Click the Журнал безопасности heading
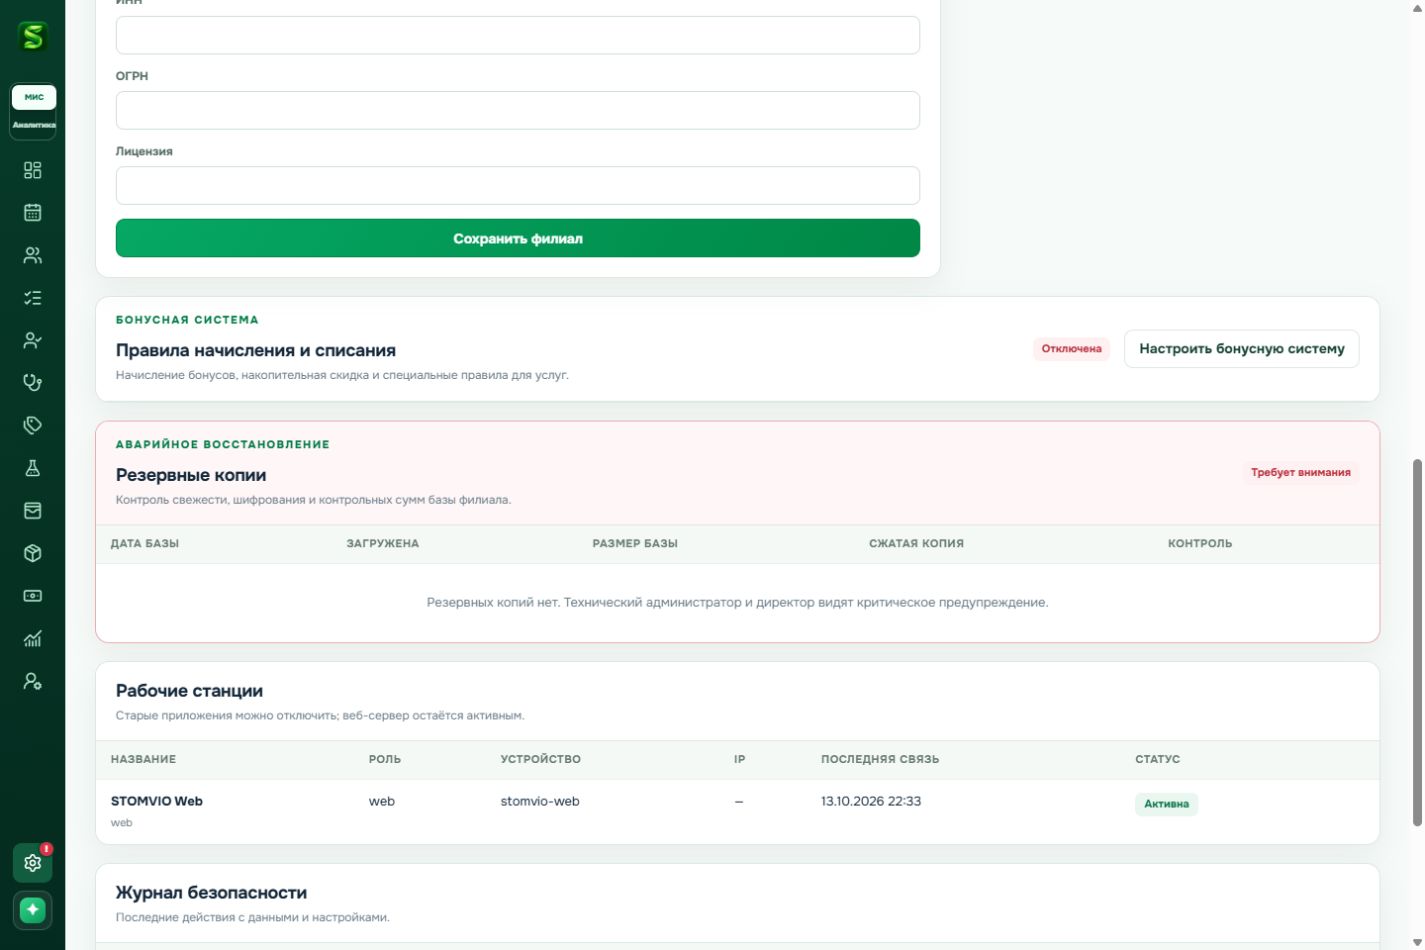 tap(211, 892)
